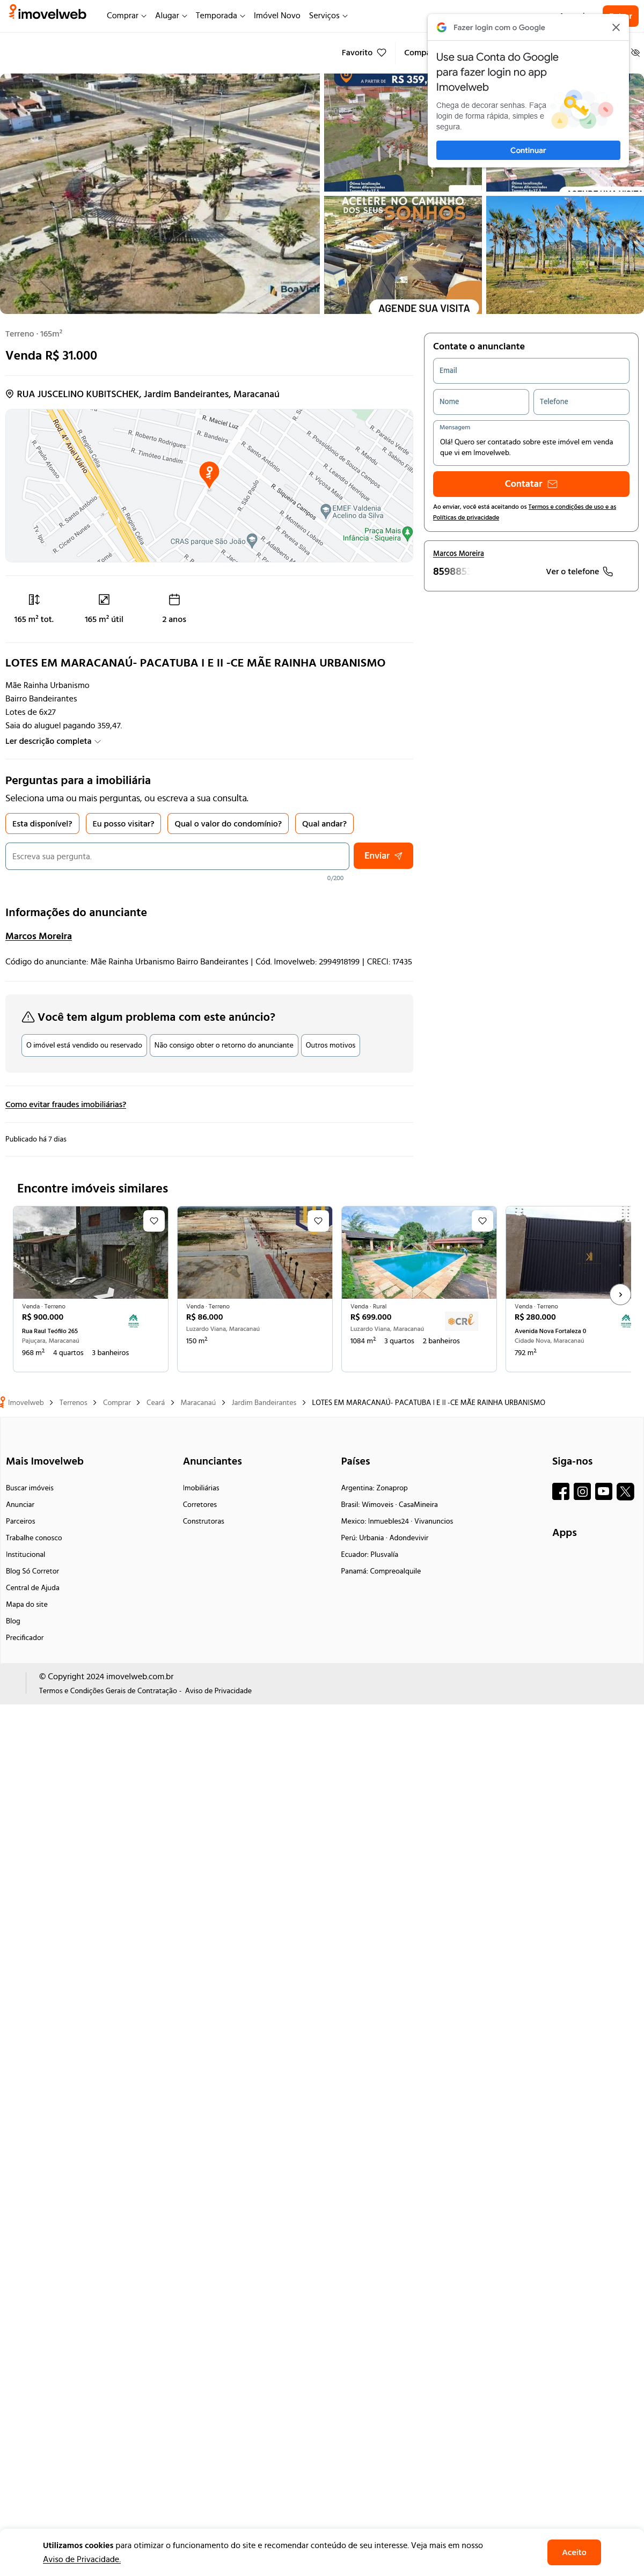Click Enviar question button
The width and height of the screenshot is (644, 2576).
point(383,856)
